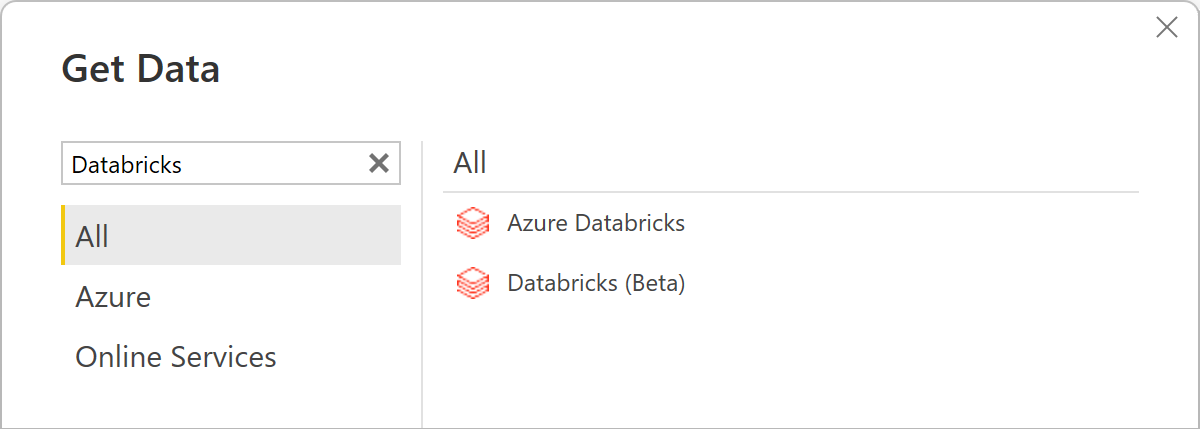Screen dimensions: 1200x429
Task: Click the Databricks (Beta) connector icon
Action: [472, 284]
